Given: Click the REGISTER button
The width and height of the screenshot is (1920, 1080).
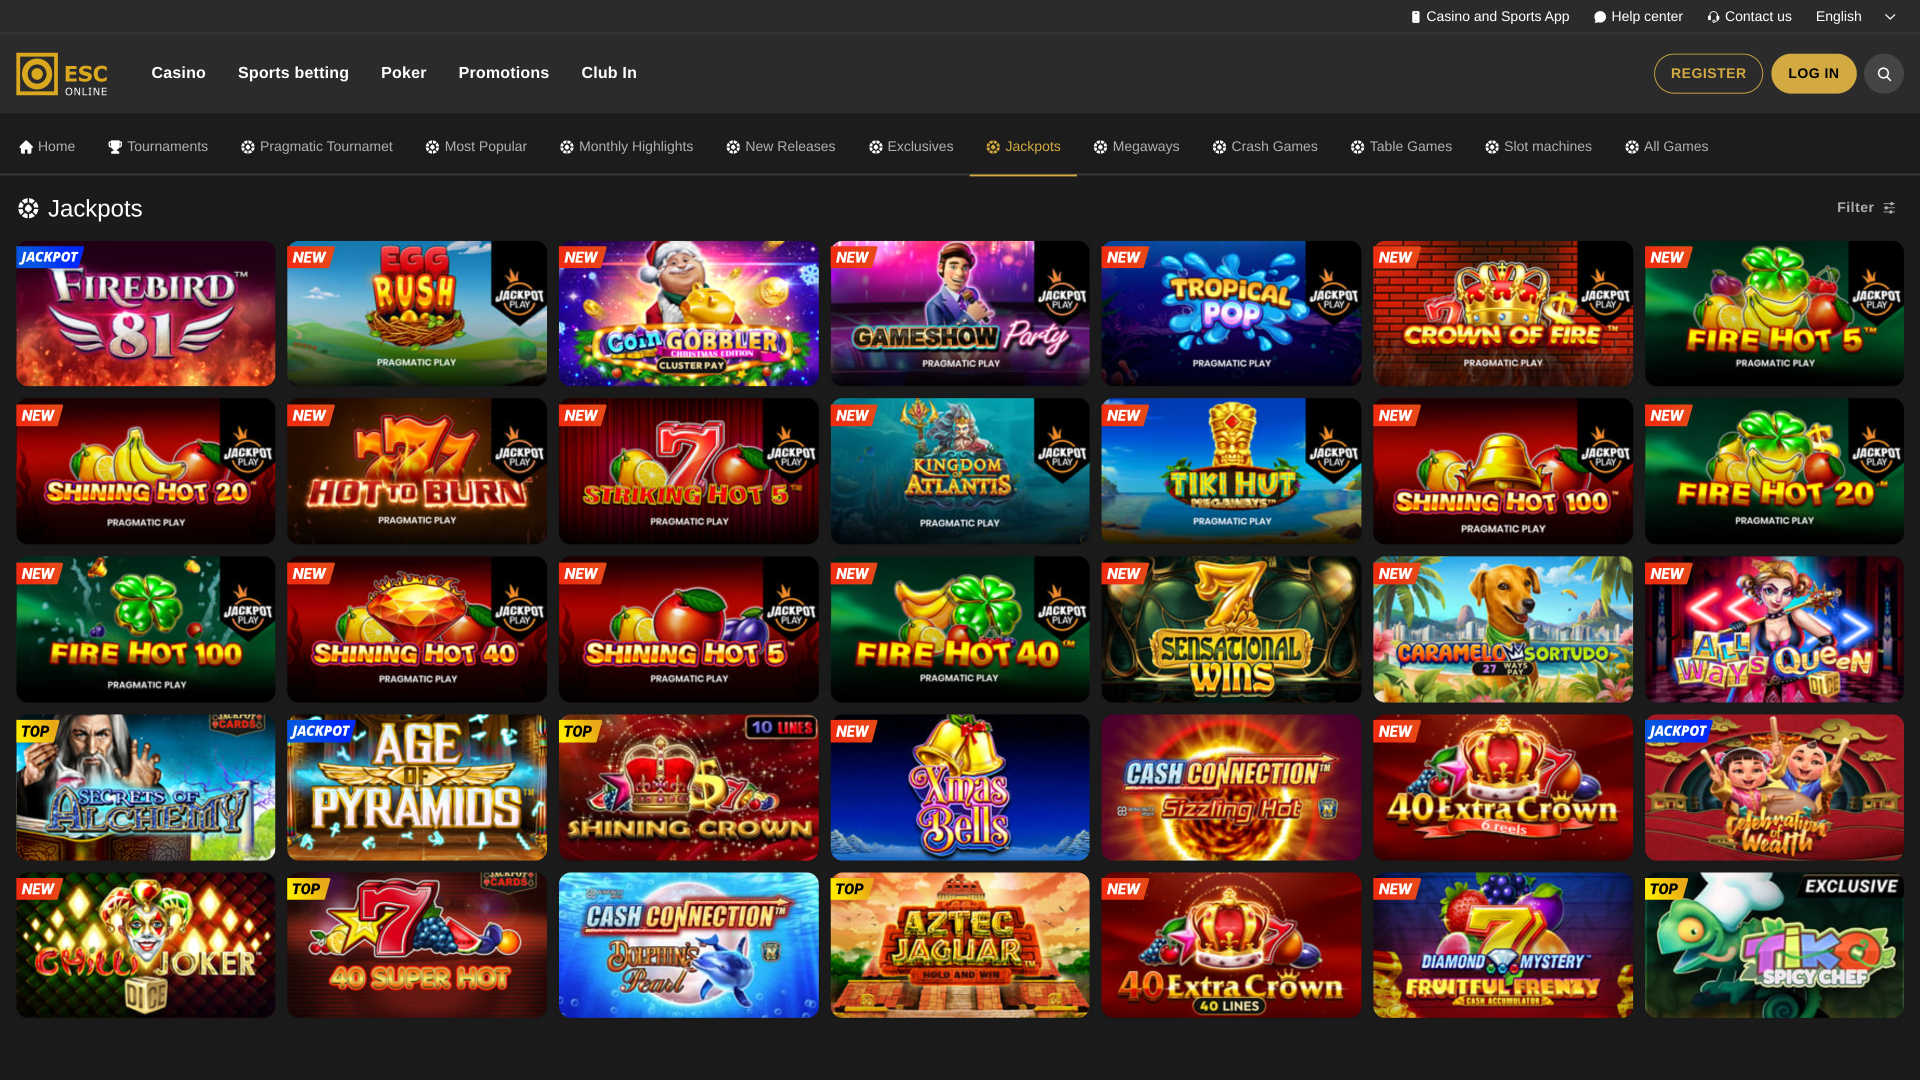Looking at the screenshot, I should (1708, 73).
